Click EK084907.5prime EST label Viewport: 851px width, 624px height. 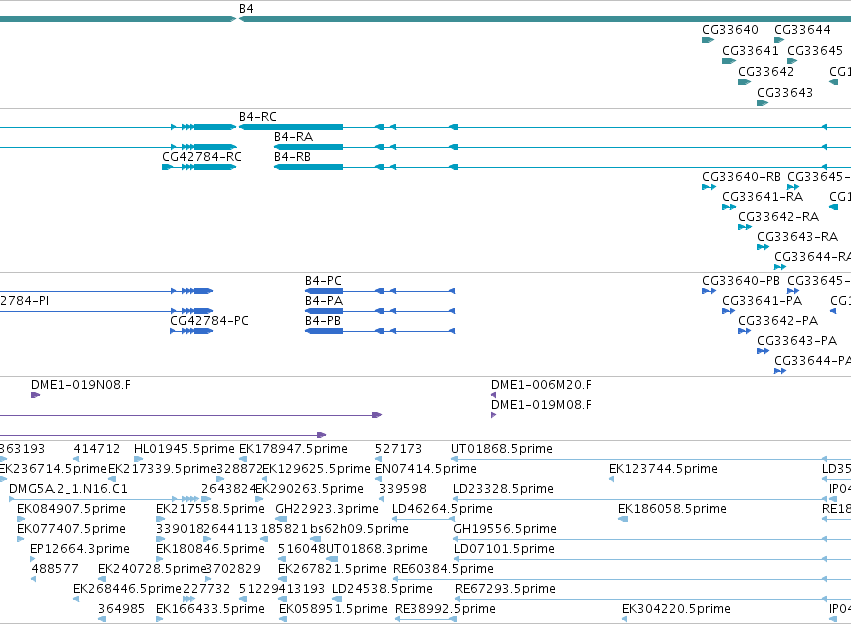point(71,510)
